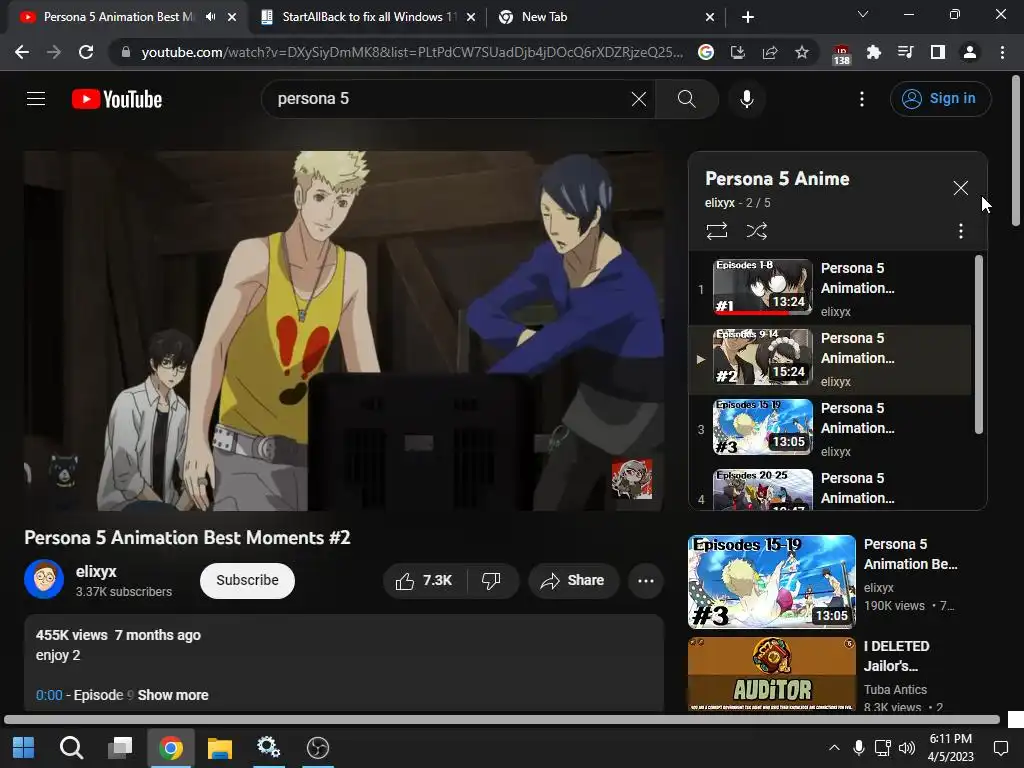Viewport: 1024px width, 768px height.
Task: Expand description with Show more
Action: click(173, 695)
